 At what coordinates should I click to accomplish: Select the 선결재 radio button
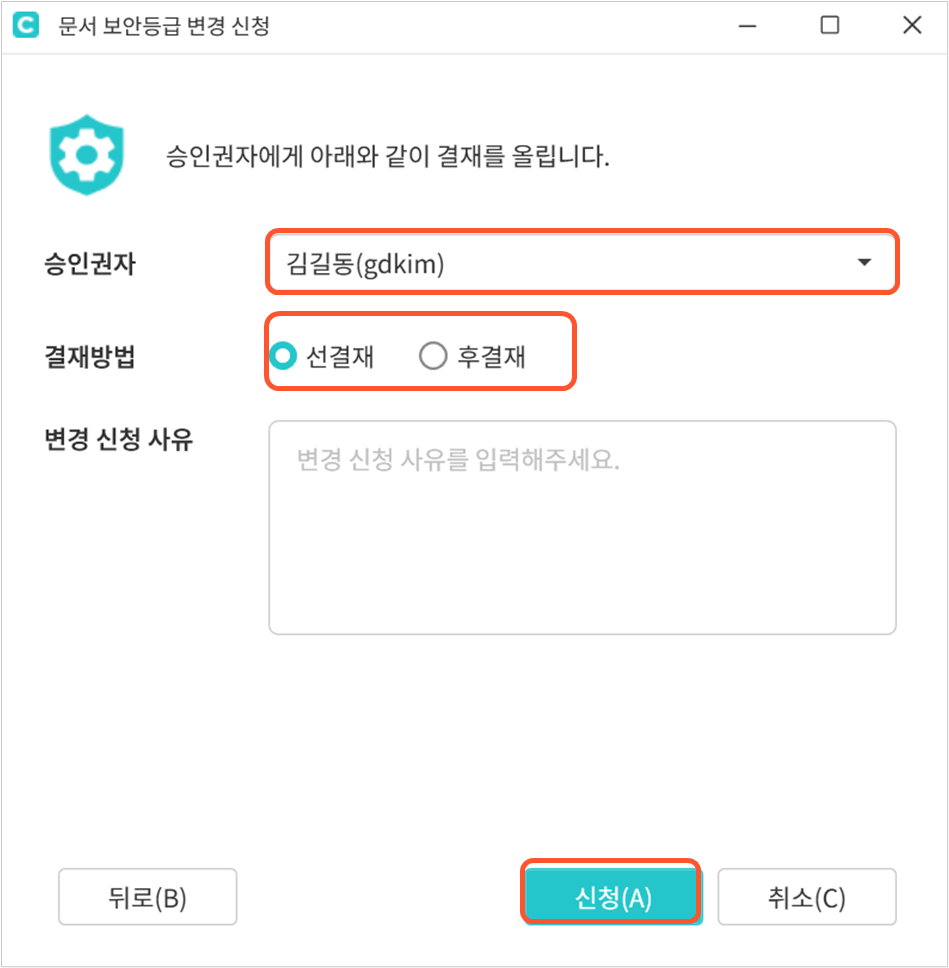point(285,356)
